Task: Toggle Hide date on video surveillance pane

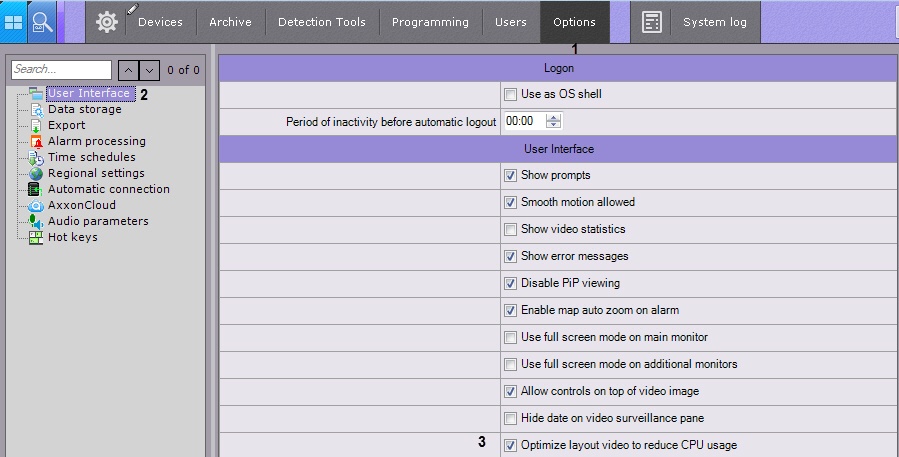Action: pos(511,418)
